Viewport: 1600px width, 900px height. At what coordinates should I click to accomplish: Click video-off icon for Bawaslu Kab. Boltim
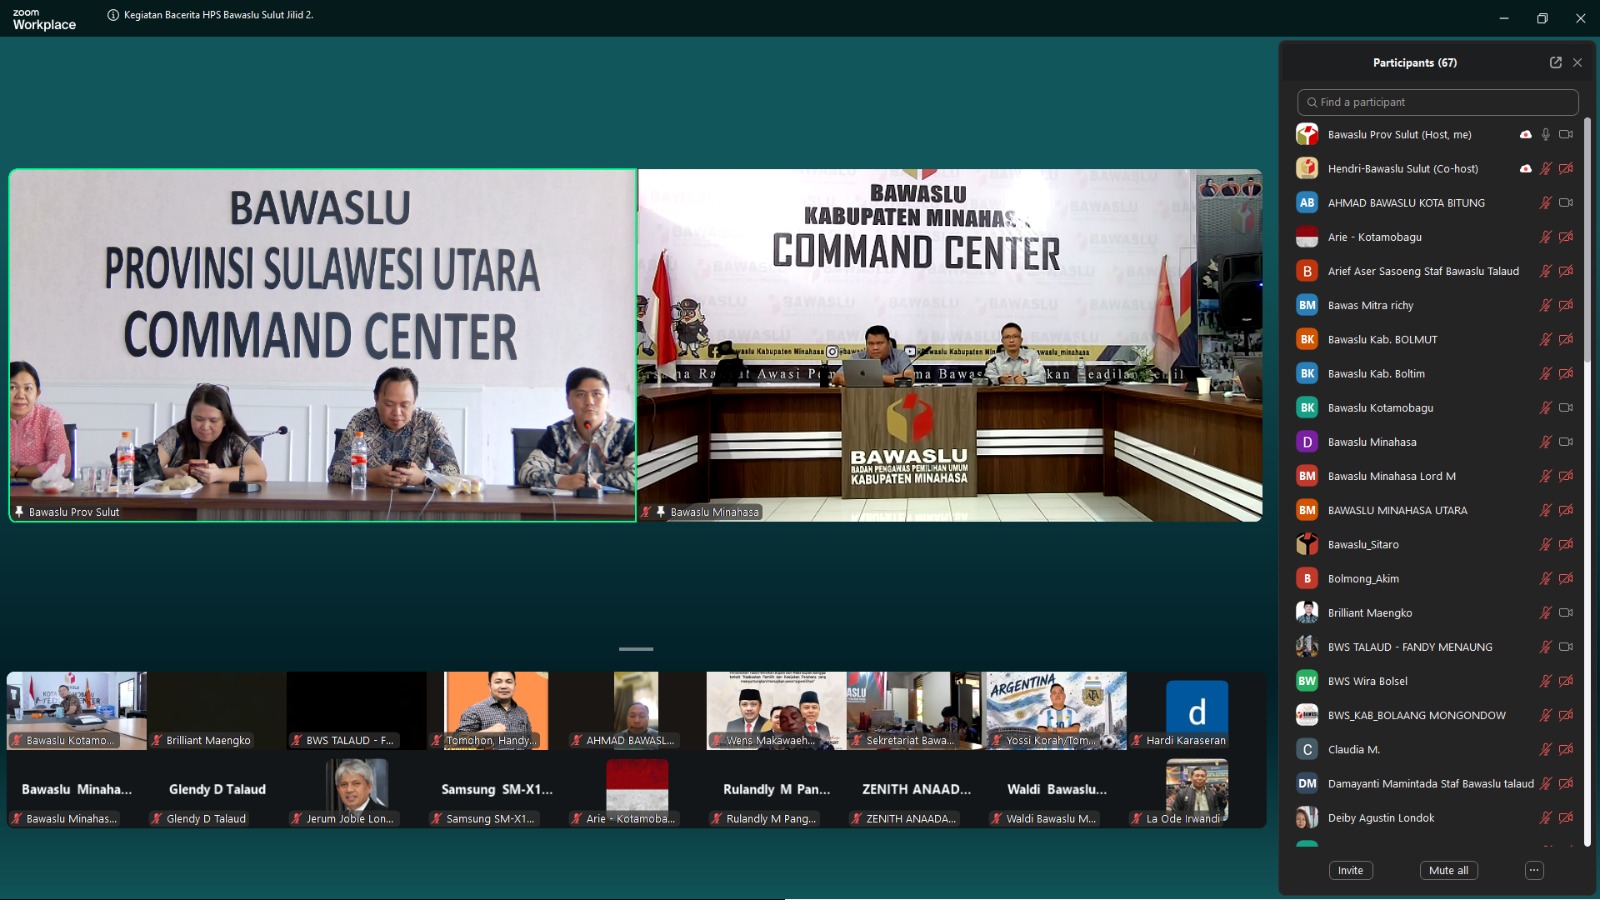click(1566, 373)
